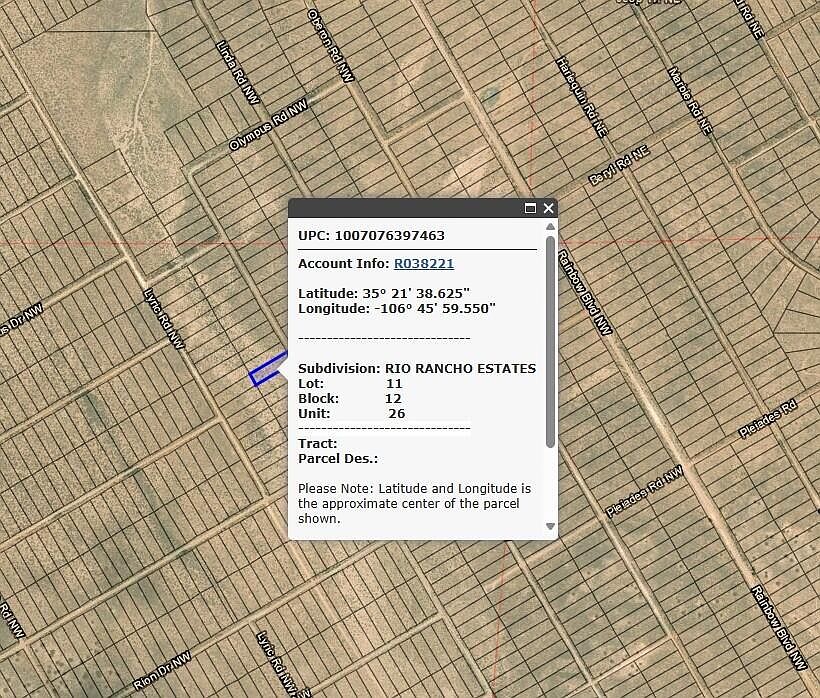The height and width of the screenshot is (698, 820).
Task: Click the Rion Dr NW map label
Action: [162, 671]
